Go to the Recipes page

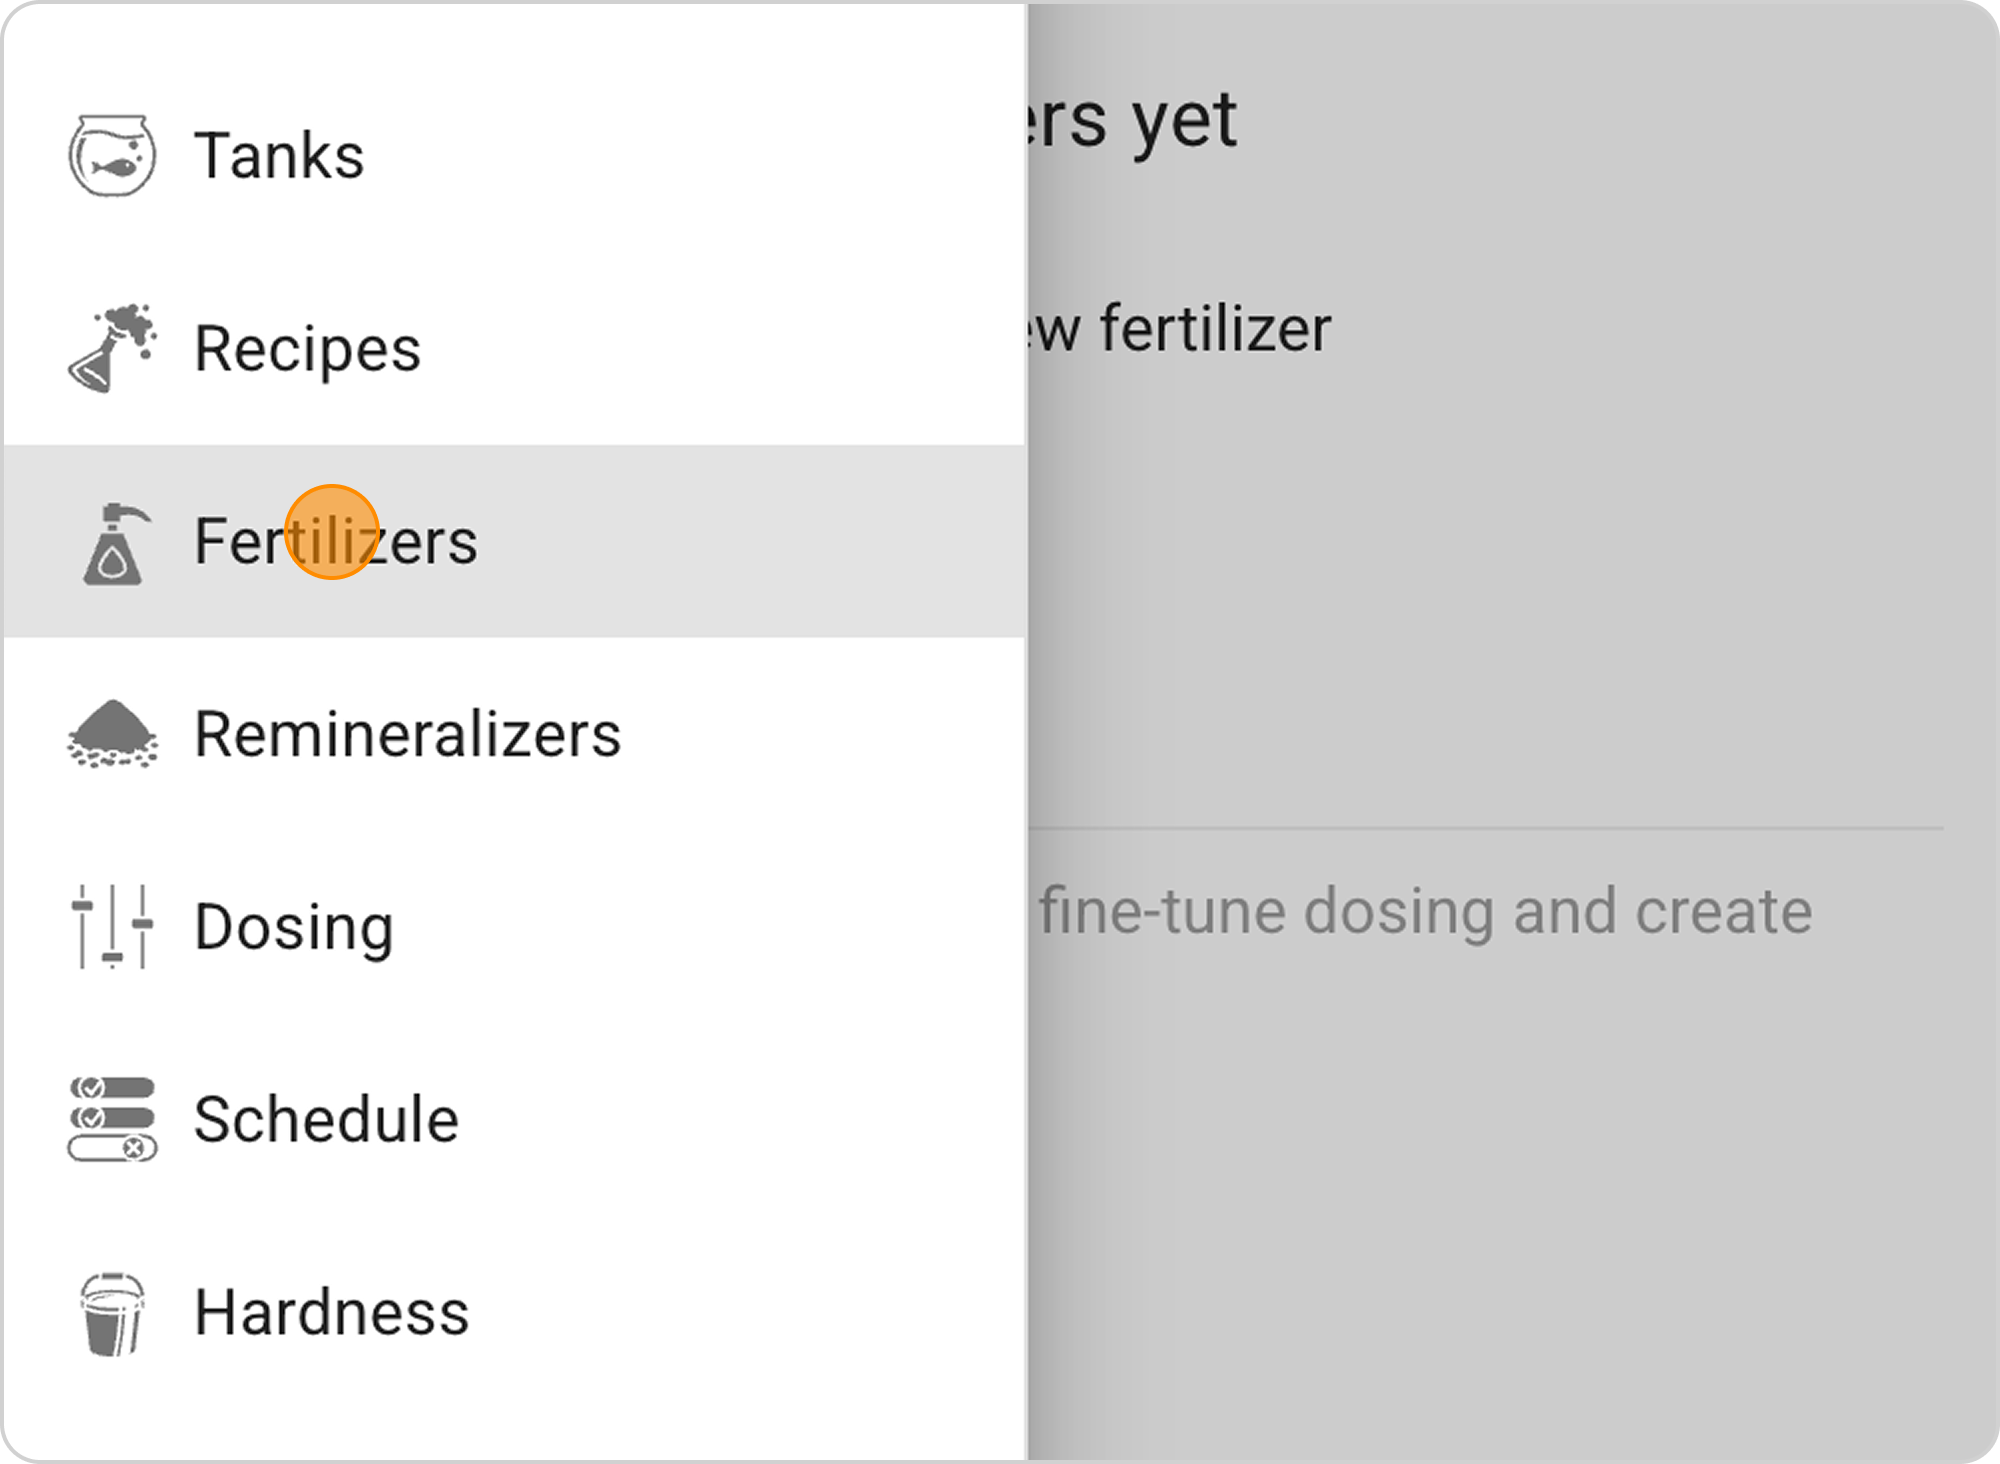307,349
